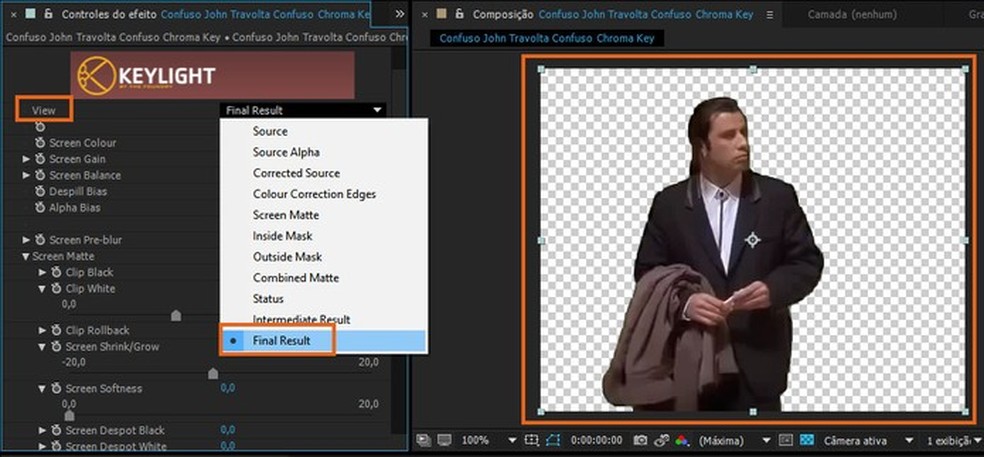Select Source Alpha in the View list
The height and width of the screenshot is (457, 984).
tap(286, 152)
